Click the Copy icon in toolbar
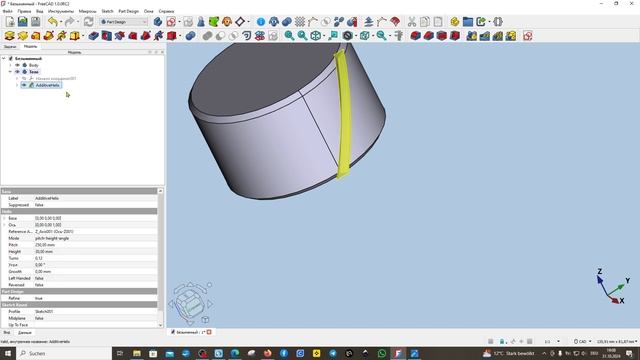This screenshot has width=640, height=360. pos(424,22)
